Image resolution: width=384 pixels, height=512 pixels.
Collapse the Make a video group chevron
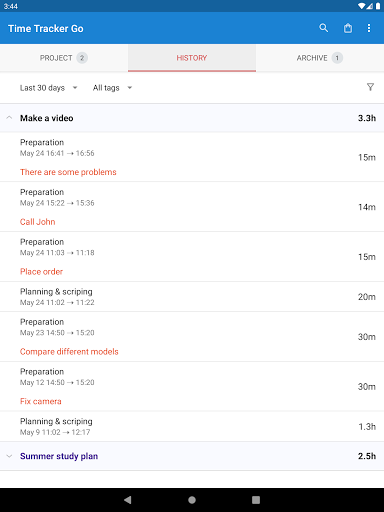coord(9,118)
